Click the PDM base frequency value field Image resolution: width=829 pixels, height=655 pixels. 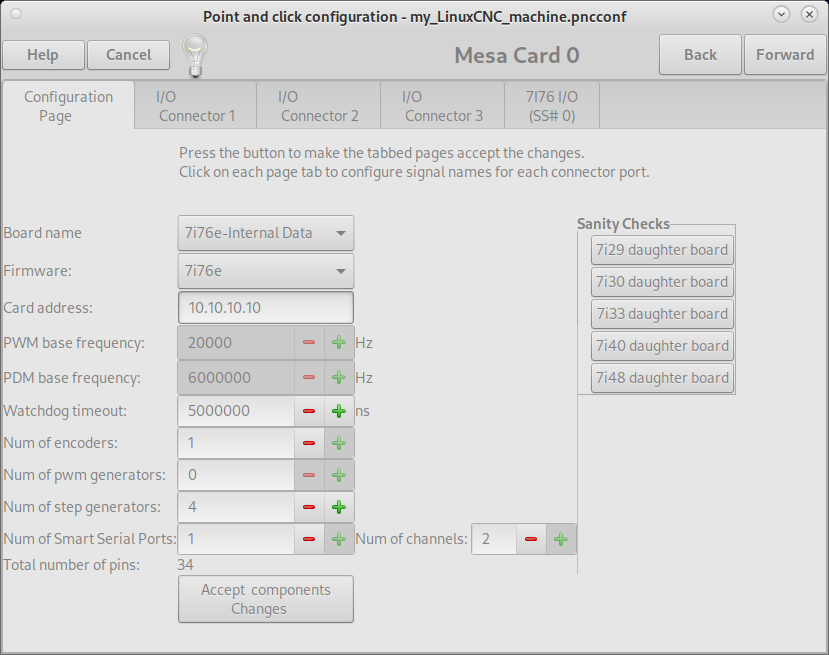(236, 377)
